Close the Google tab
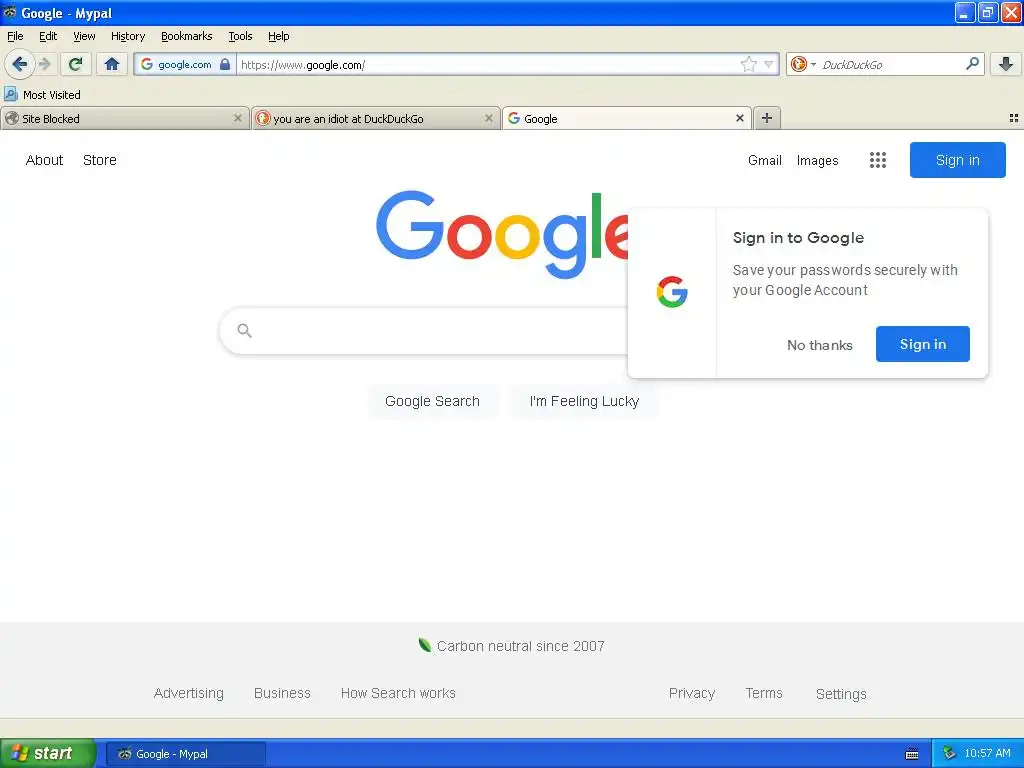The height and width of the screenshot is (768, 1024). [739, 118]
